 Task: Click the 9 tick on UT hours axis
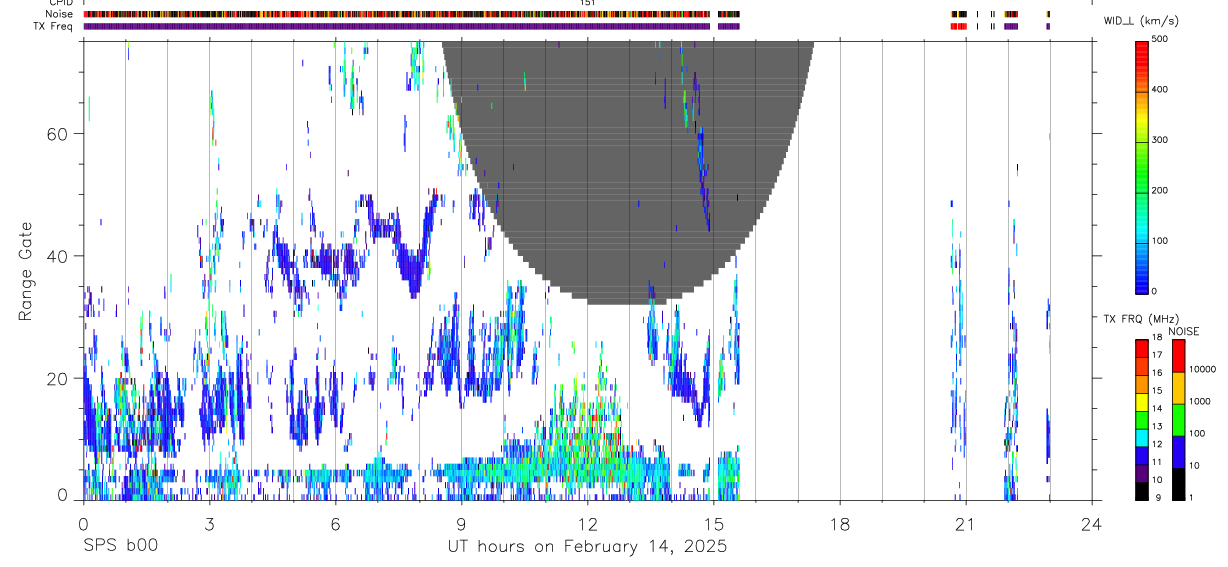pyautogui.click(x=461, y=522)
